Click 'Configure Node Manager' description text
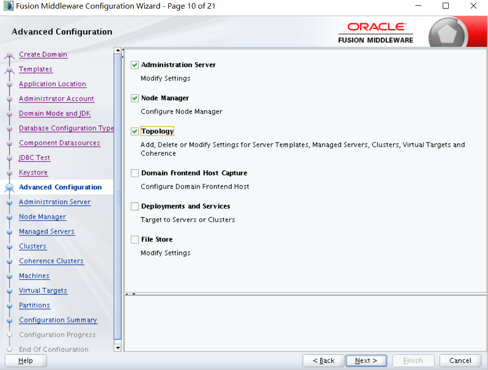Image resolution: width=488 pixels, height=370 pixels. [x=181, y=112]
